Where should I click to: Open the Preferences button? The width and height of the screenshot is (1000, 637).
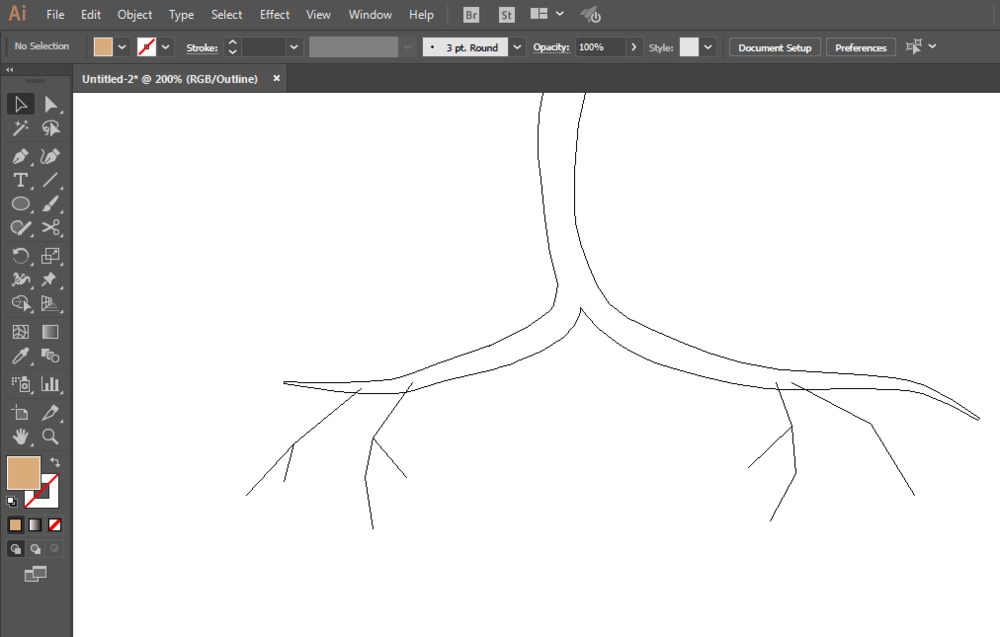point(861,47)
